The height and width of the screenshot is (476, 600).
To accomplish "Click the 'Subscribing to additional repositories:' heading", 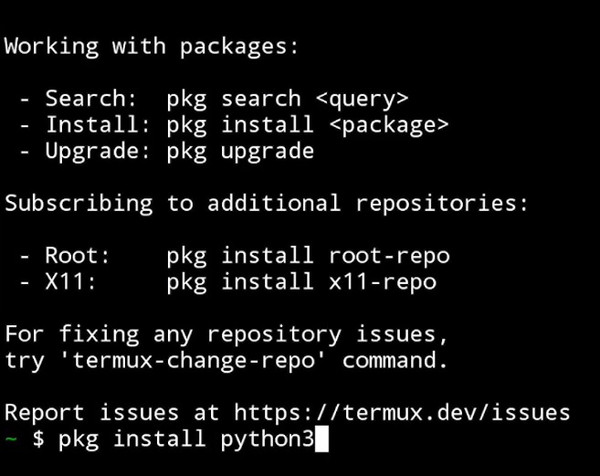I will pyautogui.click(x=267, y=203).
